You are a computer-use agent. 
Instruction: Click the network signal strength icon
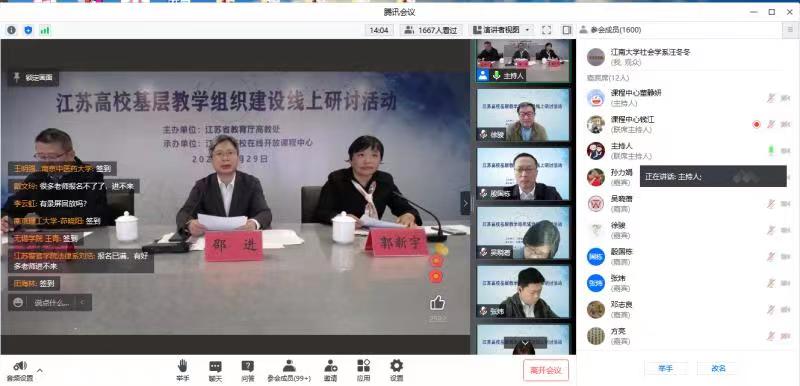45,30
